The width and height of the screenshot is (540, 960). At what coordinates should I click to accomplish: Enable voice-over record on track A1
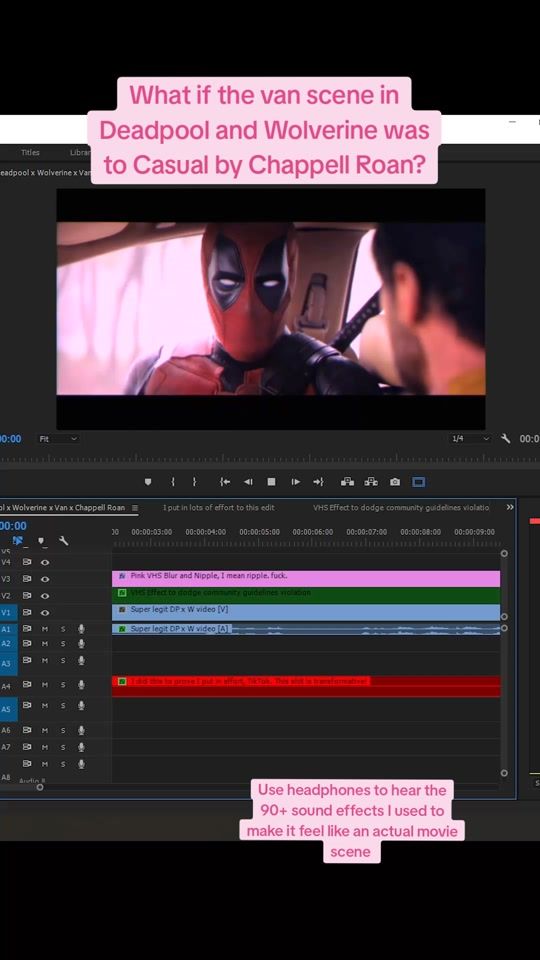(81, 628)
